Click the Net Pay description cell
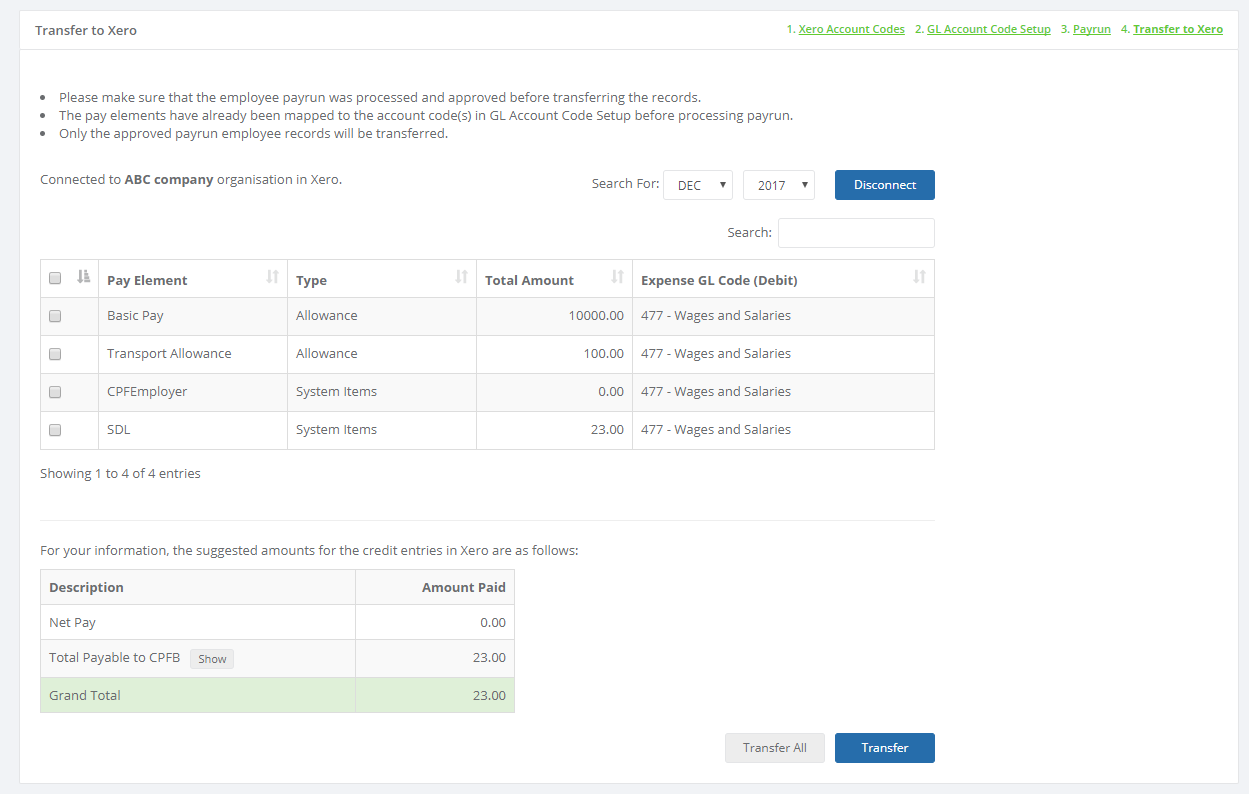Screen dimensions: 1249x794 [198, 623]
